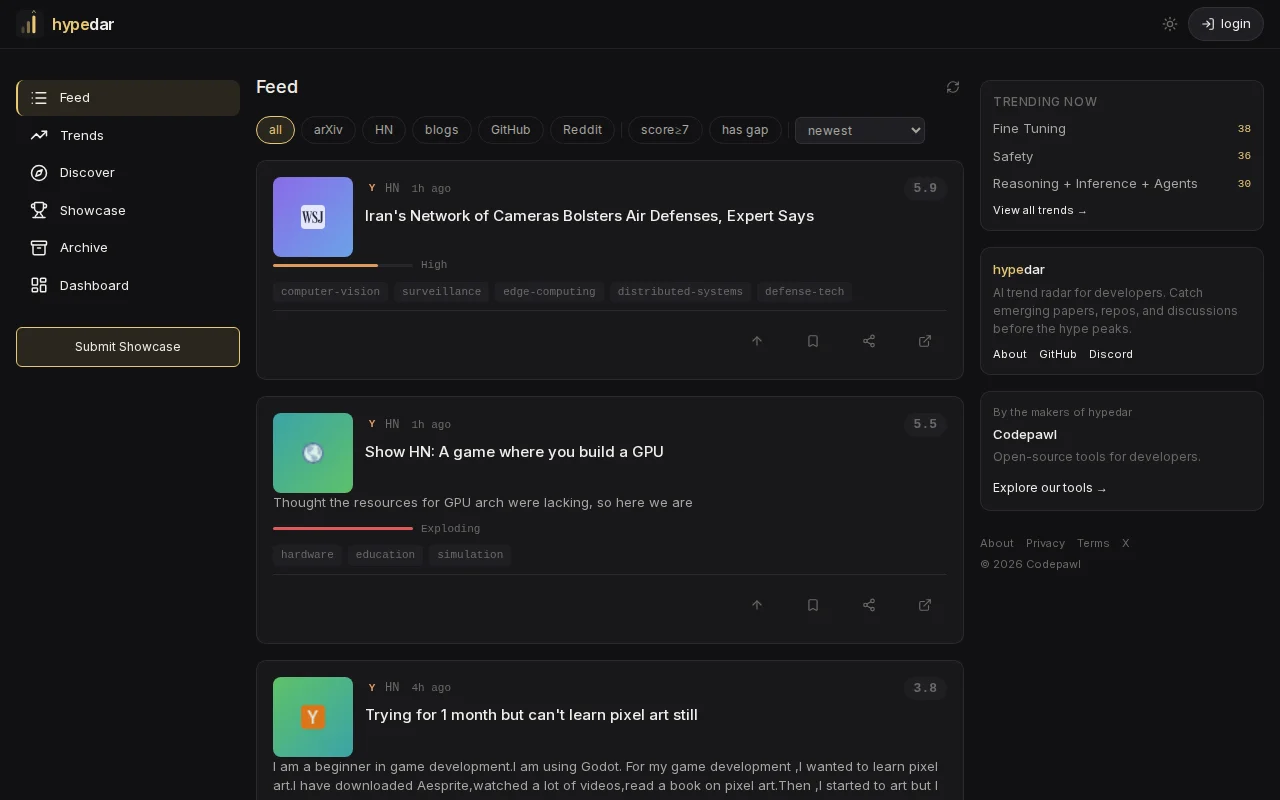Click the 5.9 score badge

925,188
